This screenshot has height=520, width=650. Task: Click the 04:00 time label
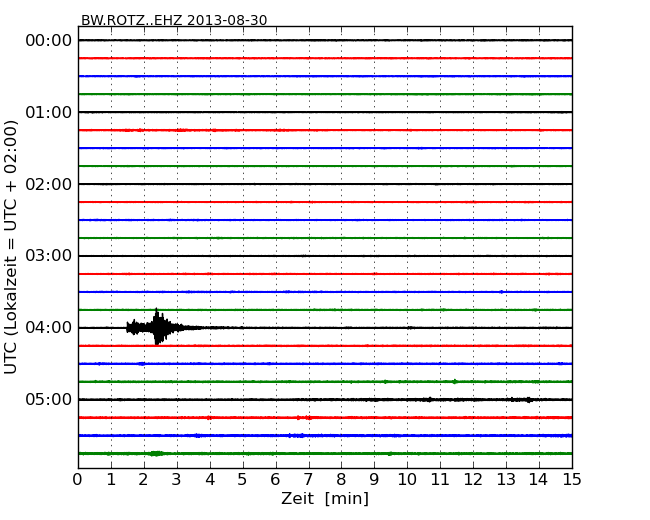(49, 328)
